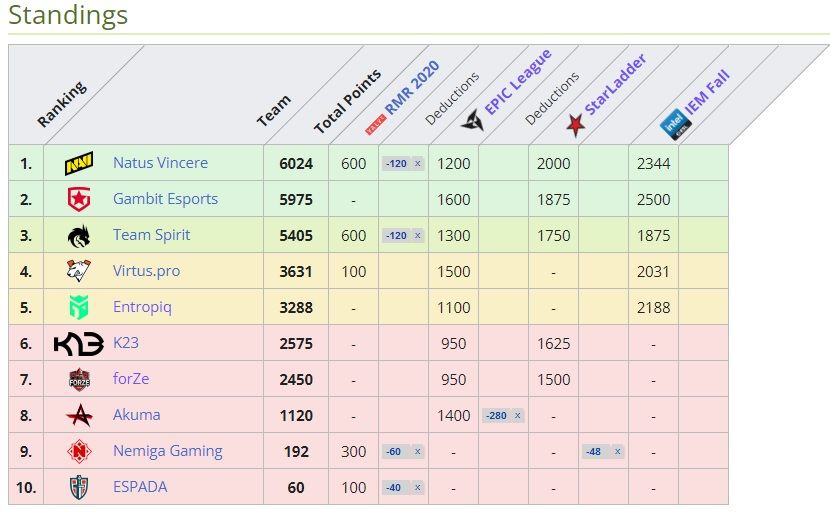Click Gambit's IEM Fall score 2500
Image resolution: width=830 pixels, height=521 pixels.
(654, 200)
